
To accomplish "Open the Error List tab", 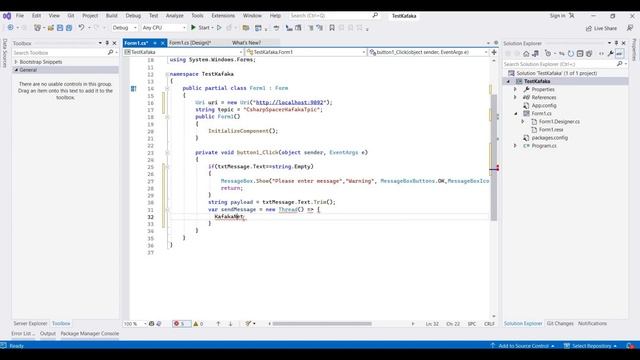I will [x=23, y=333].
